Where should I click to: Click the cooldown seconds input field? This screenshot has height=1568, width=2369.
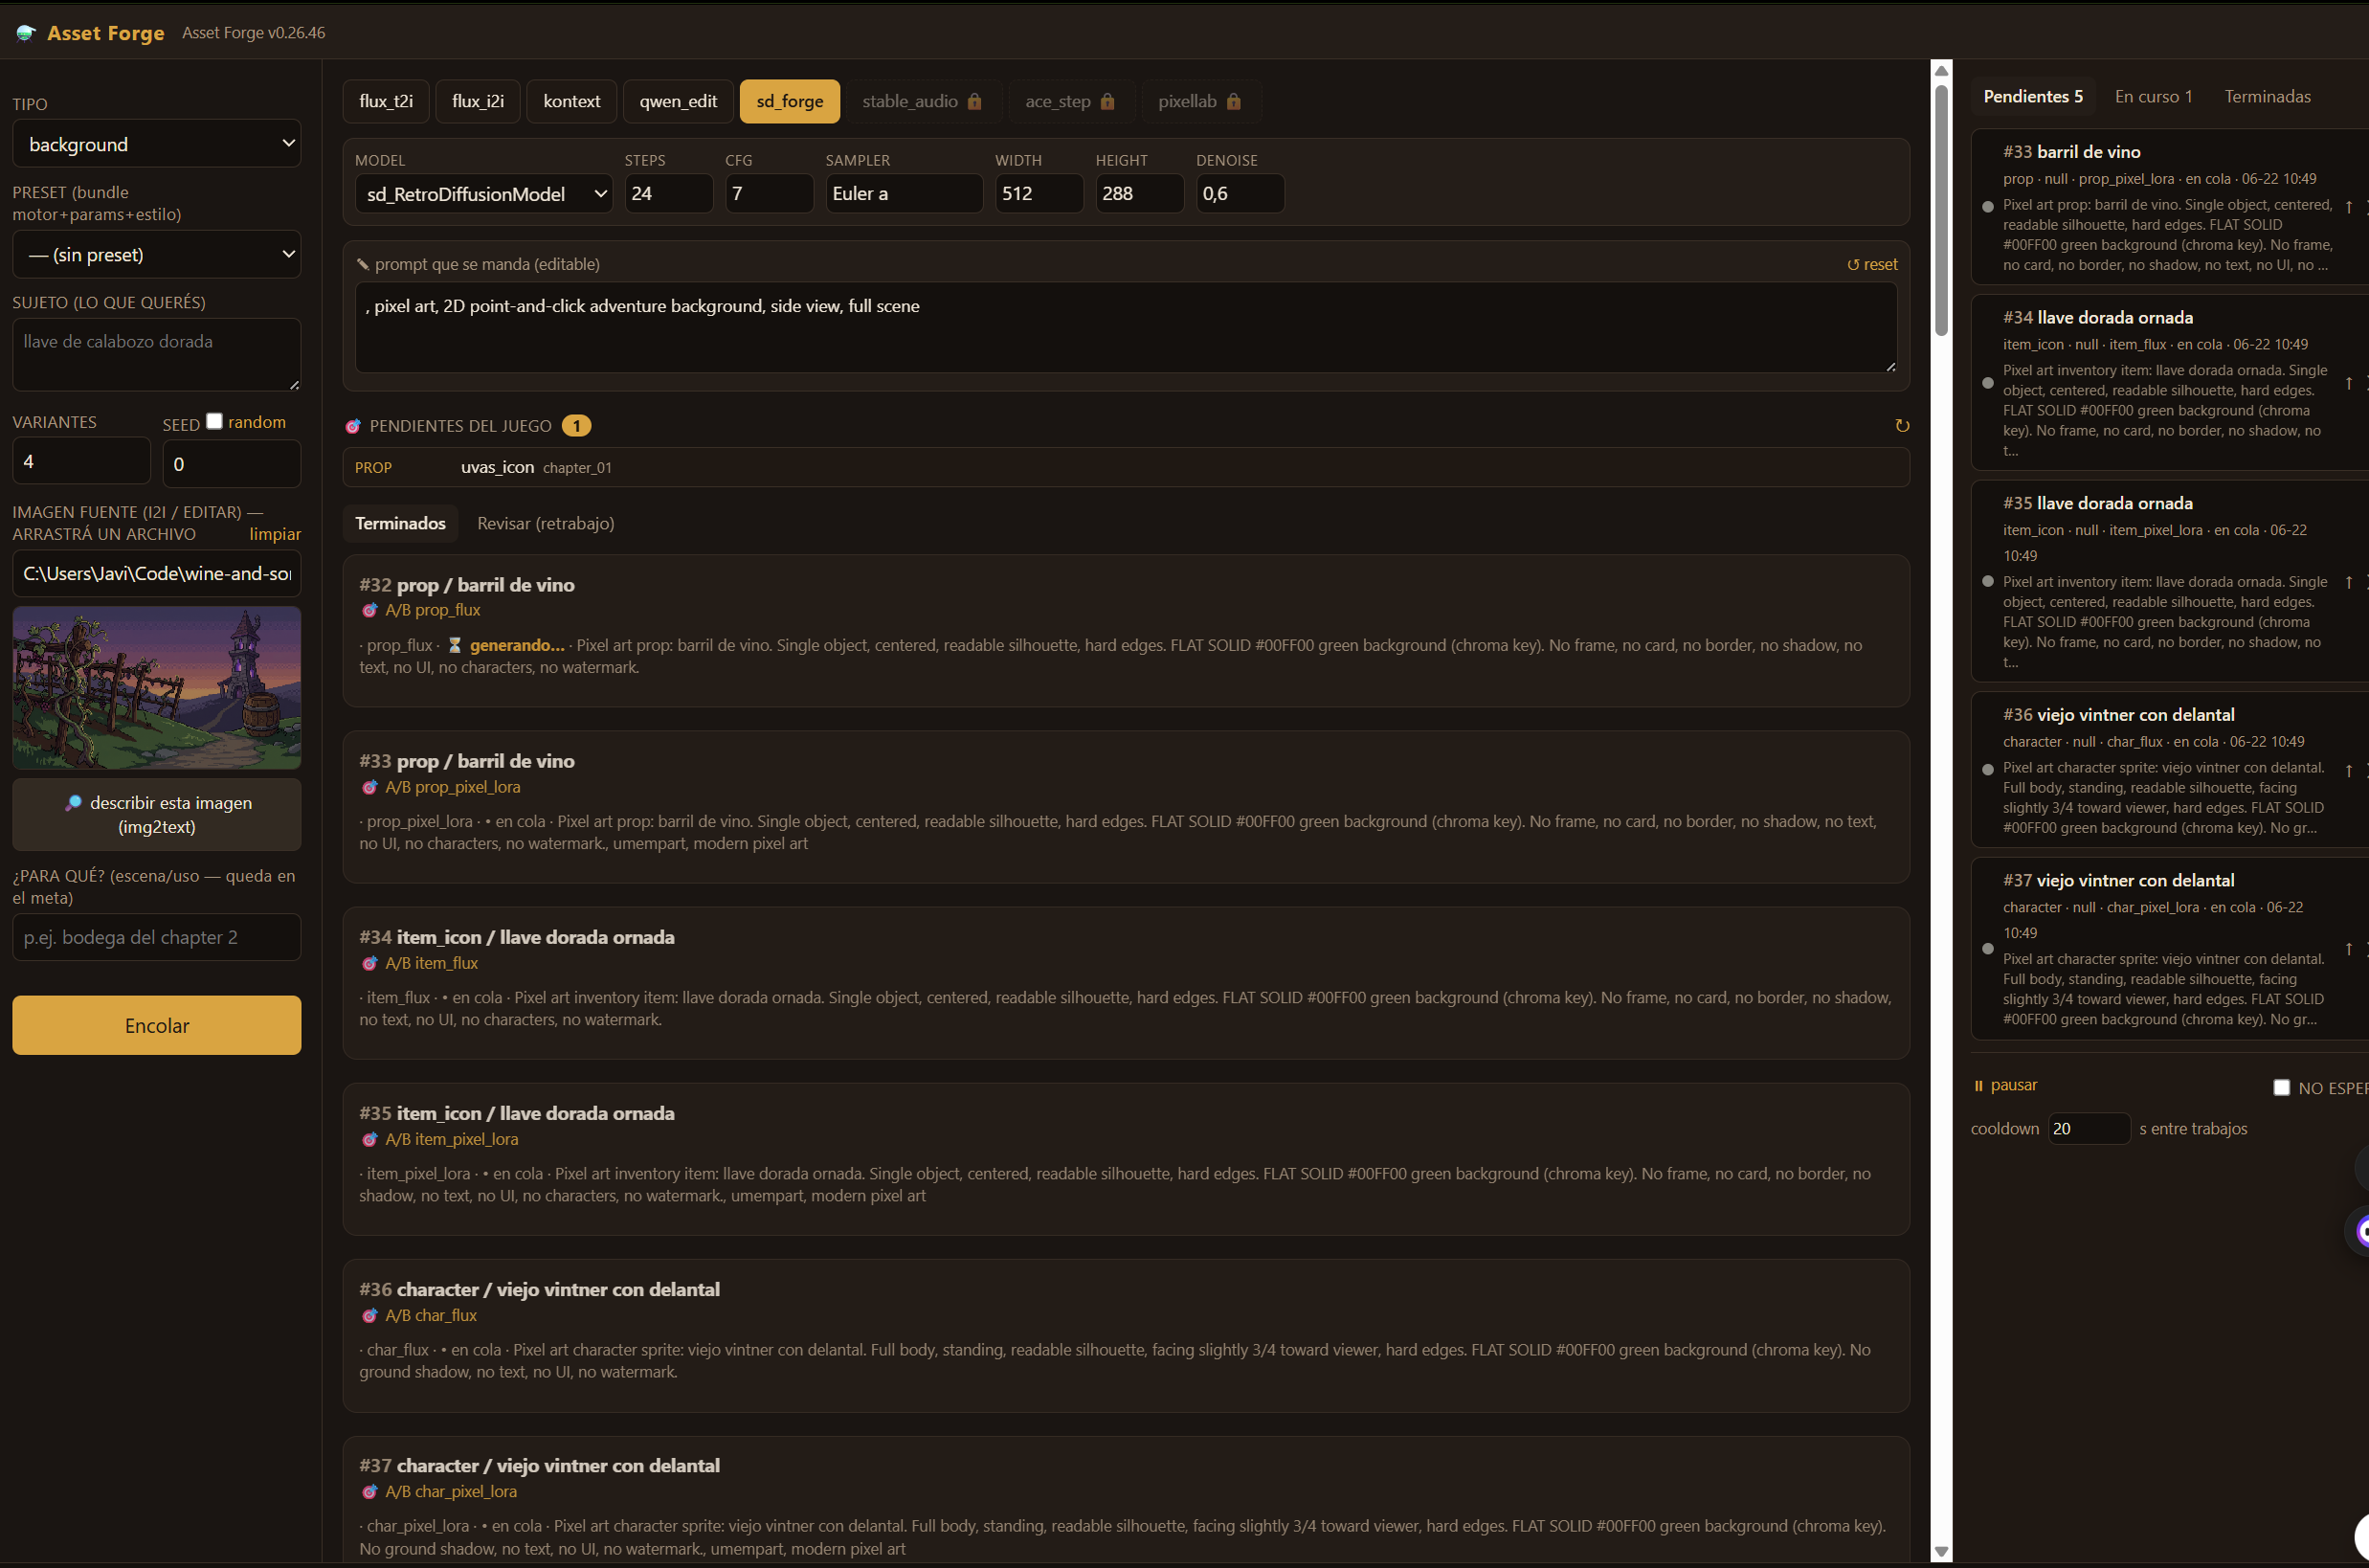2089,1128
